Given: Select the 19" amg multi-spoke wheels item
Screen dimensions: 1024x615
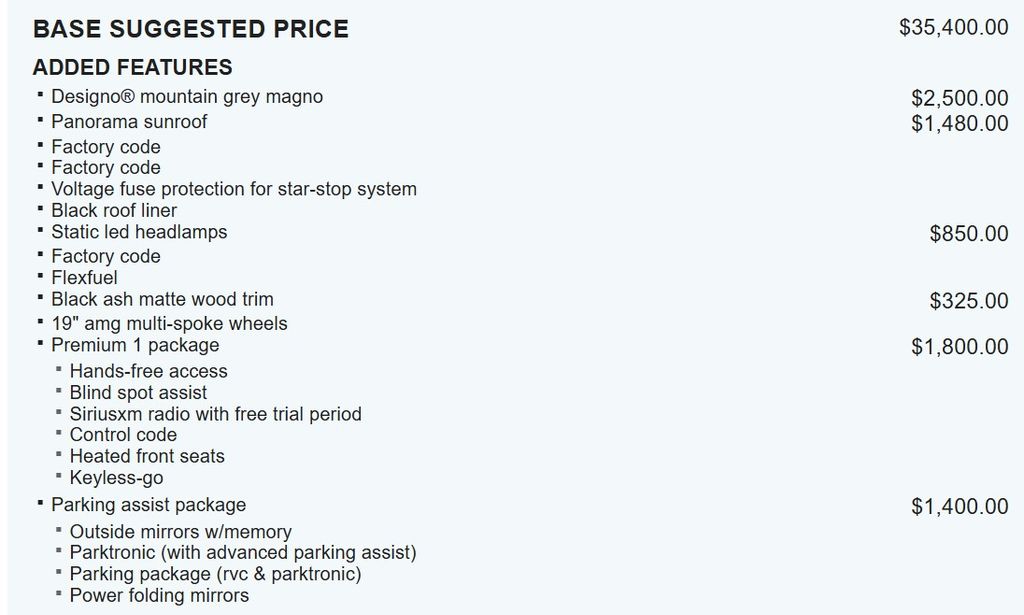Looking at the screenshot, I should pyautogui.click(x=169, y=324).
